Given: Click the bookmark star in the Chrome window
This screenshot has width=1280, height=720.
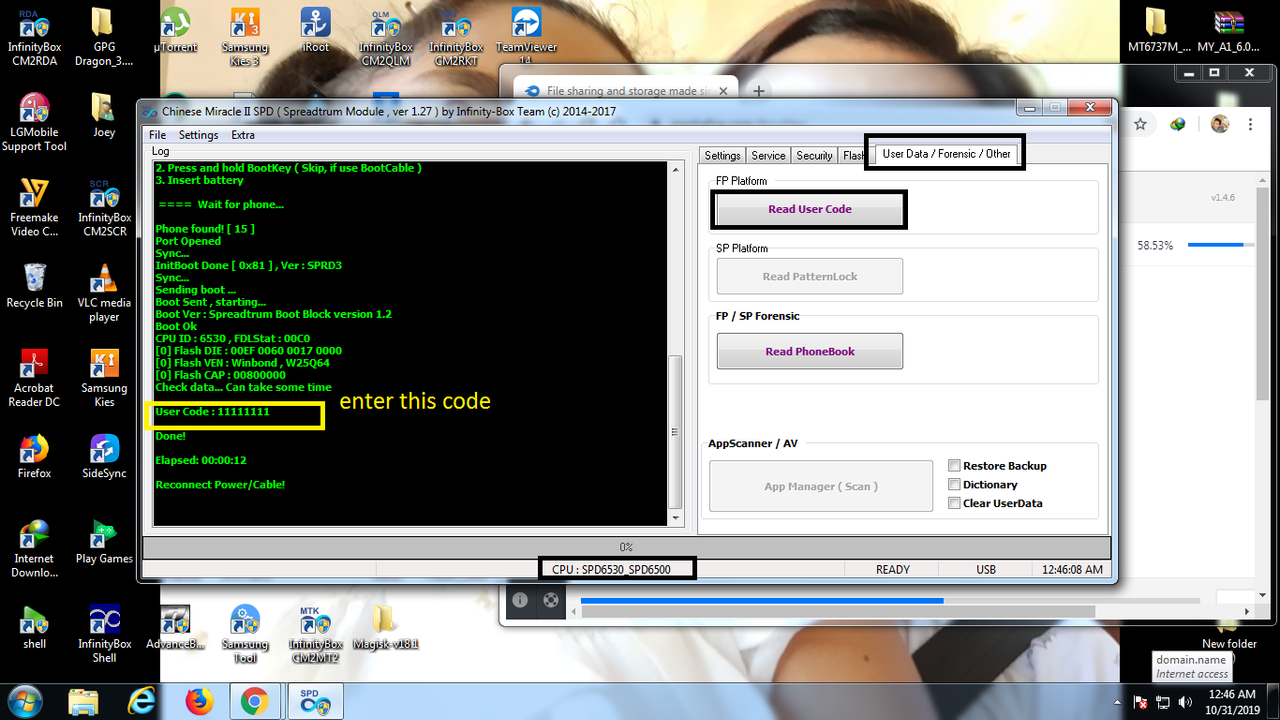Looking at the screenshot, I should tap(1140, 124).
